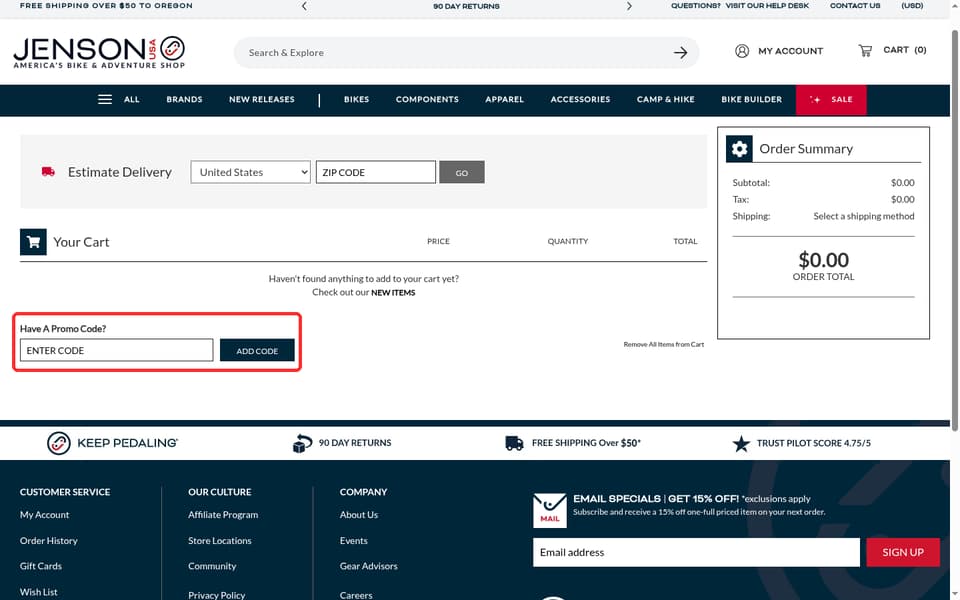The width and height of the screenshot is (960, 600).
Task: Focus the Search & Explore field
Action: pyautogui.click(x=456, y=53)
